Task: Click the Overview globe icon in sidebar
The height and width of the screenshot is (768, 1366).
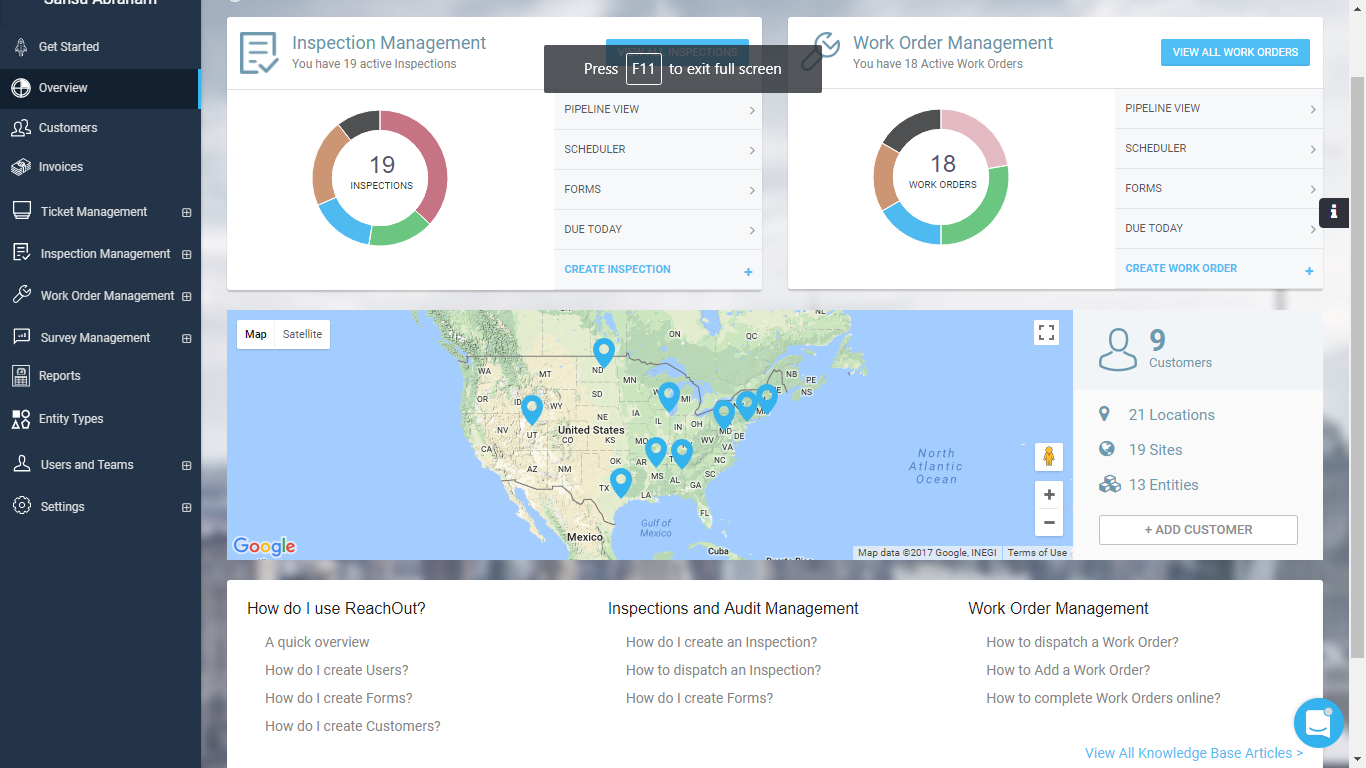Action: click(20, 88)
